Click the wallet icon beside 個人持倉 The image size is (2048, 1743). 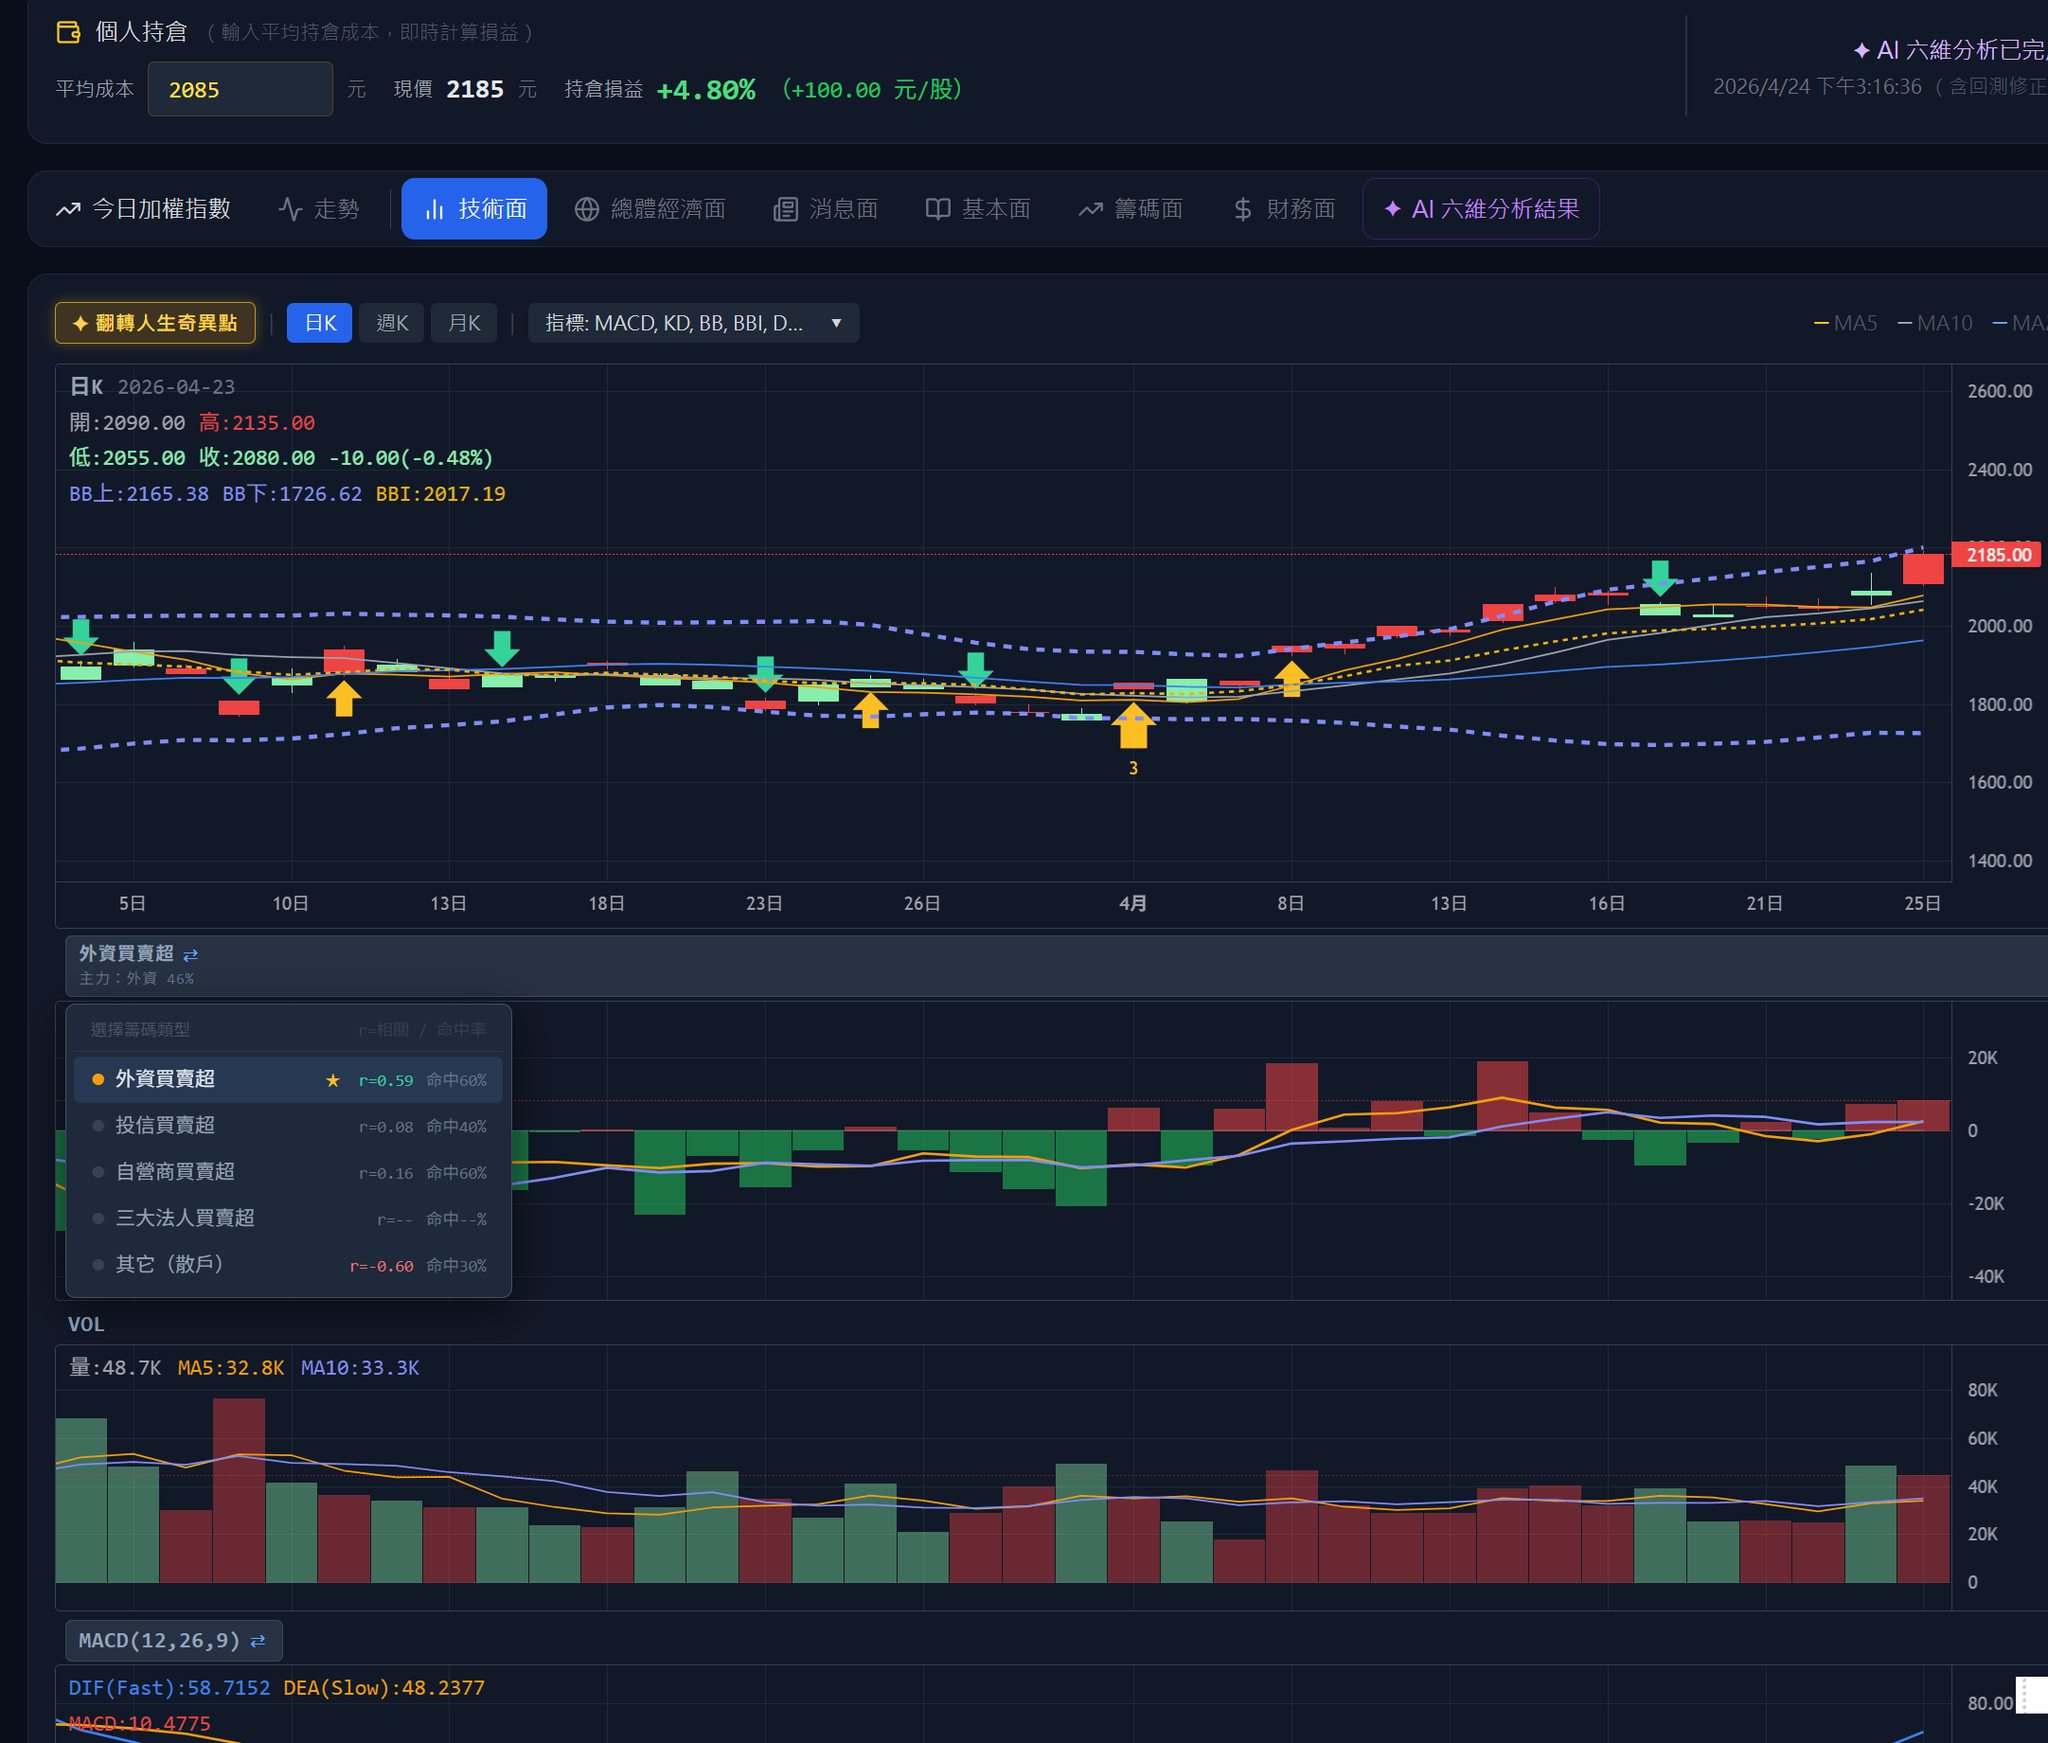click(x=68, y=32)
